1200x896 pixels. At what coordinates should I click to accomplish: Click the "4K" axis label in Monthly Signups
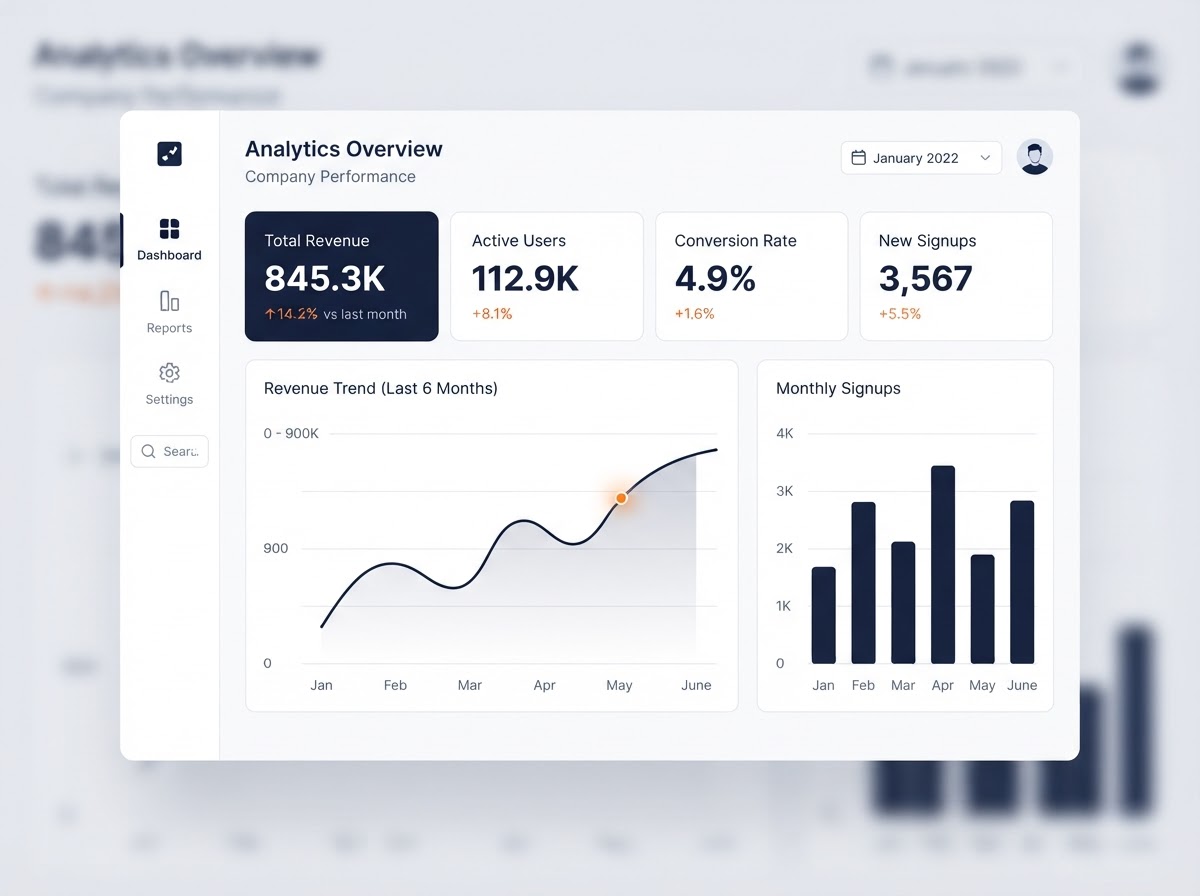[x=785, y=433]
